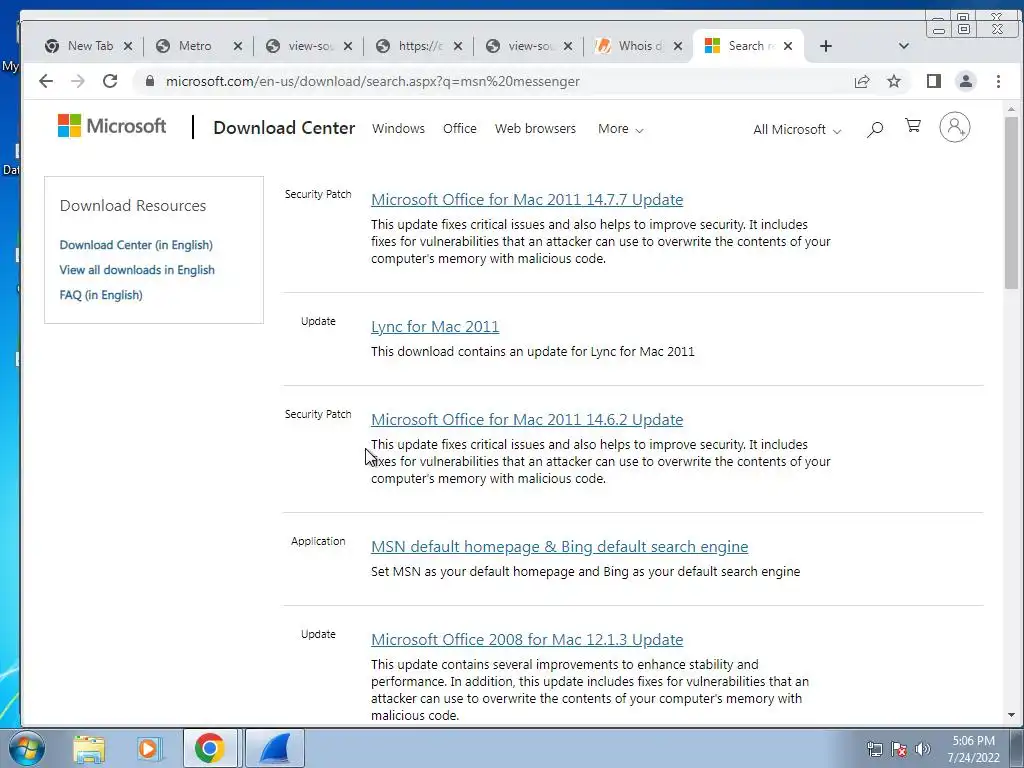The width and height of the screenshot is (1024, 768).
Task: Open the Wireshark shark-fin taskbar icon
Action: pyautogui.click(x=275, y=748)
